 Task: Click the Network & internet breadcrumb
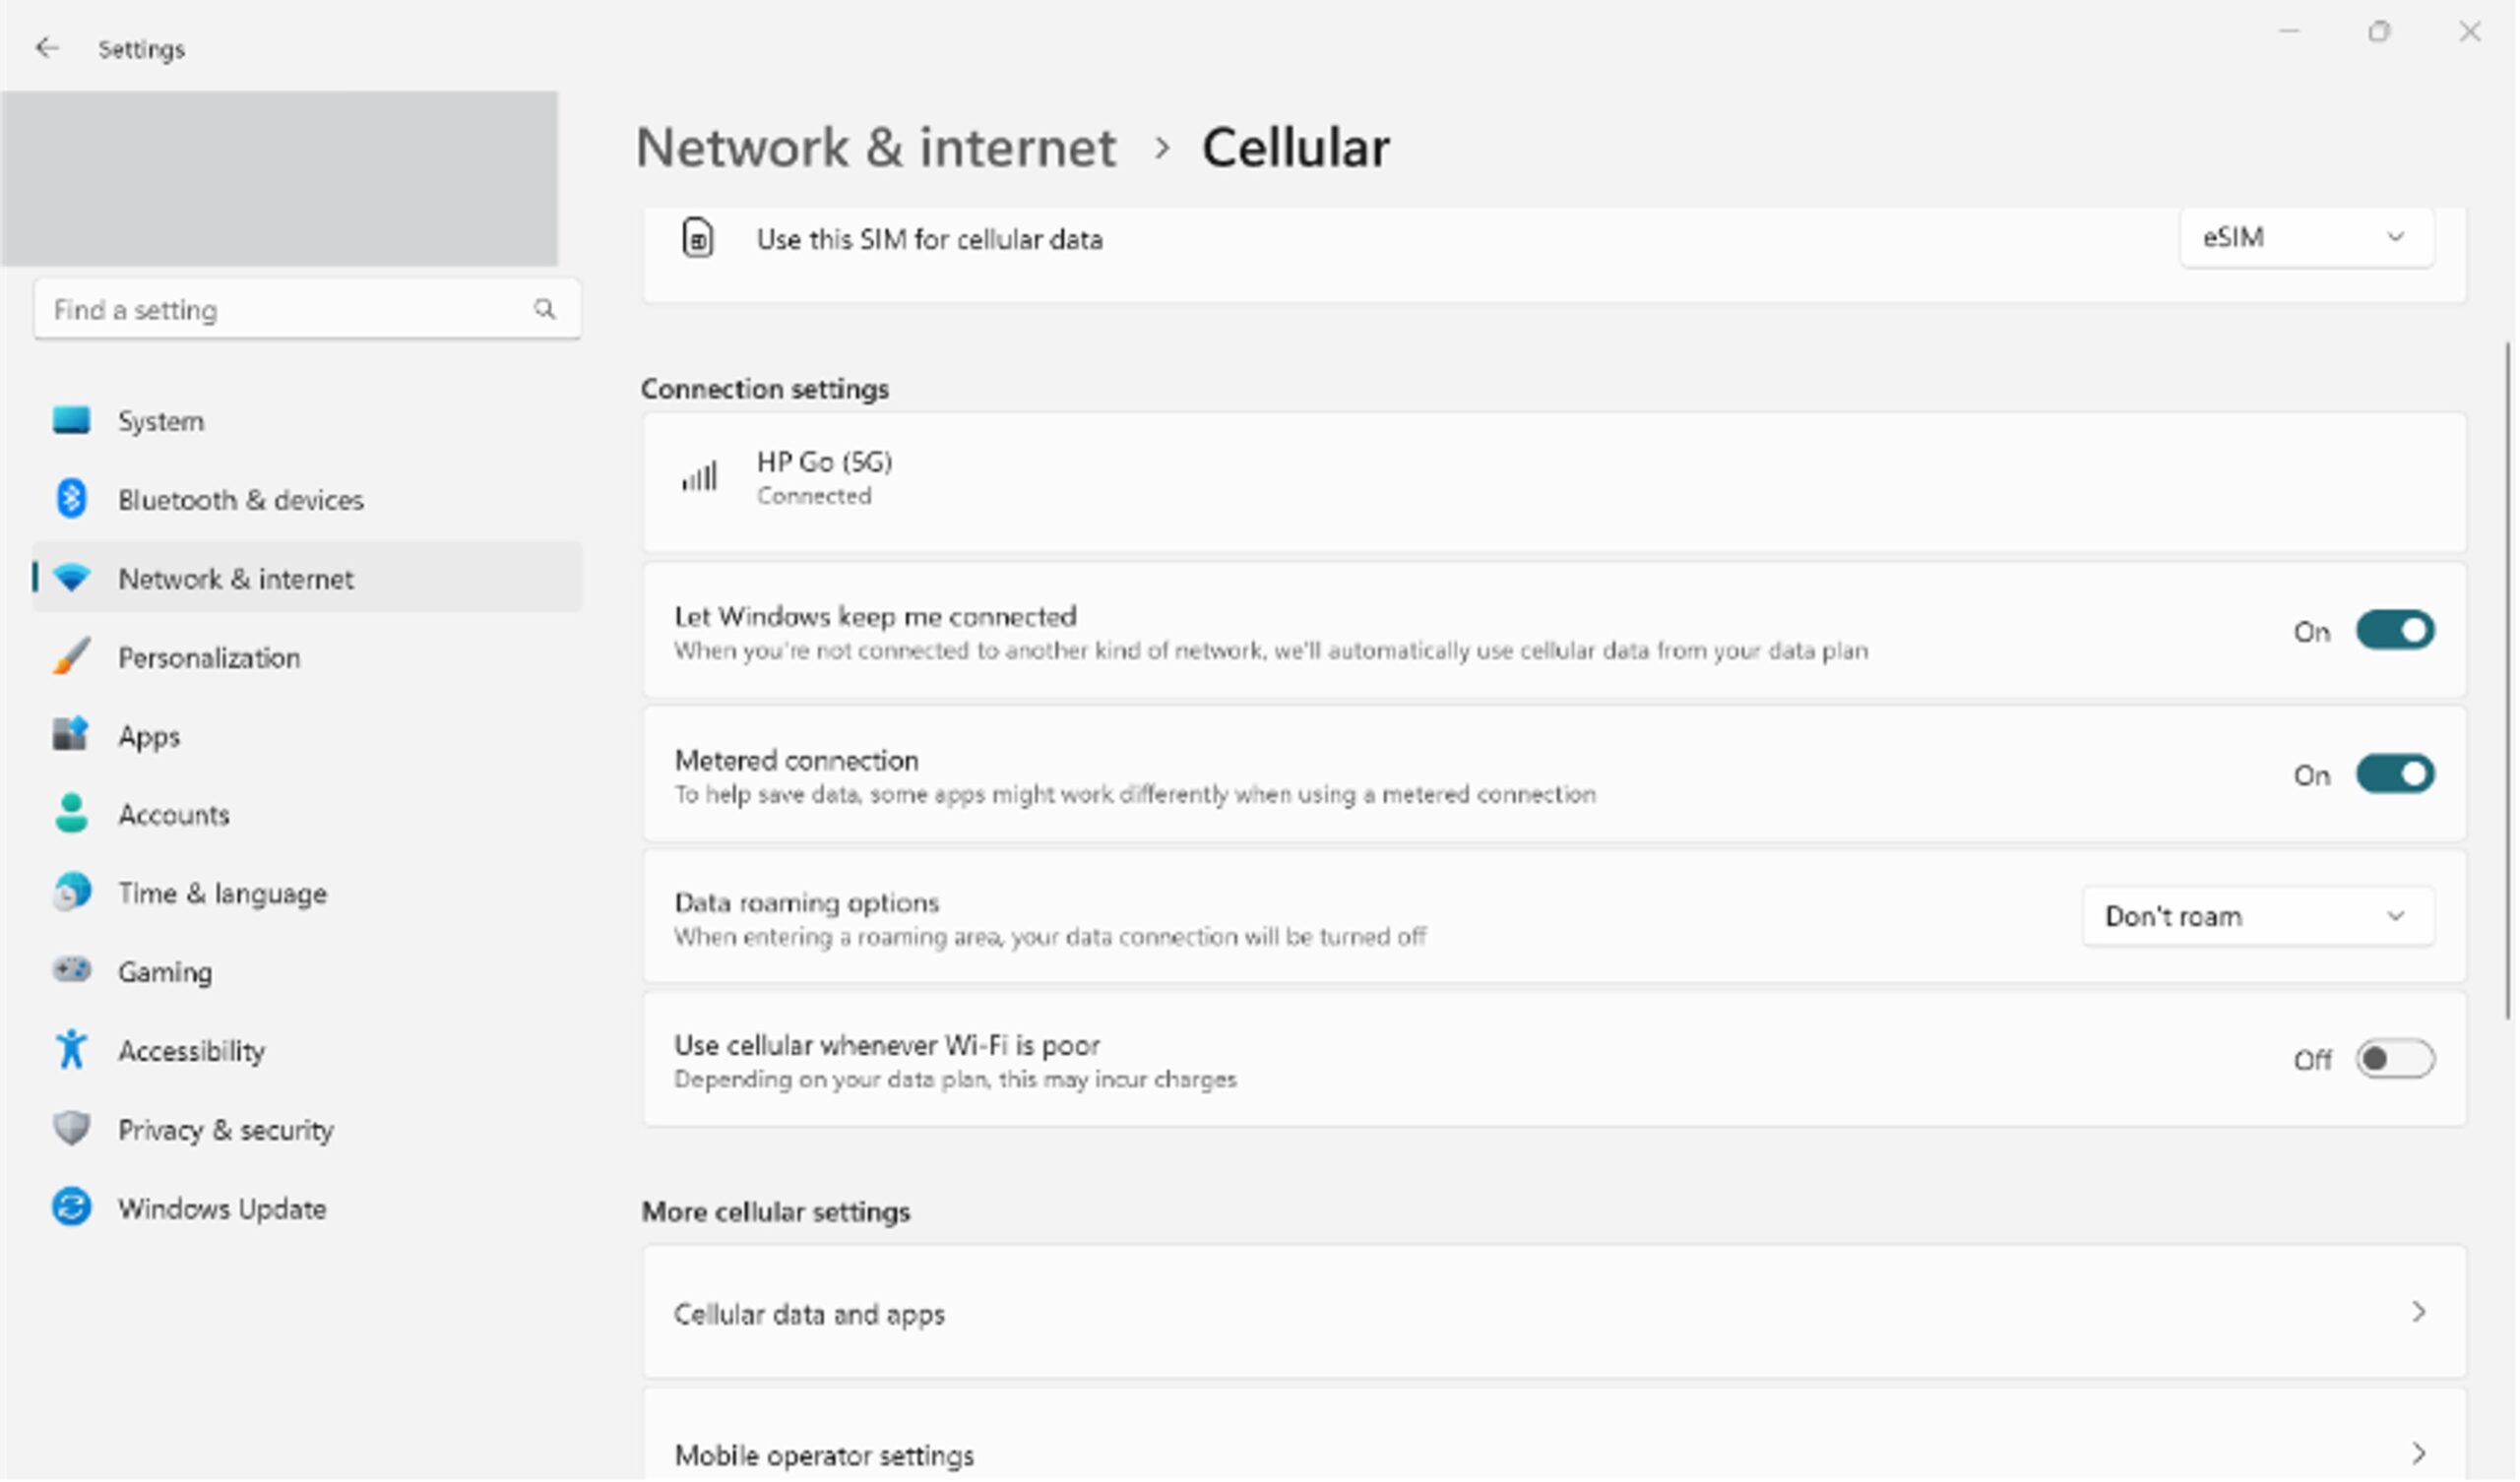(875, 148)
